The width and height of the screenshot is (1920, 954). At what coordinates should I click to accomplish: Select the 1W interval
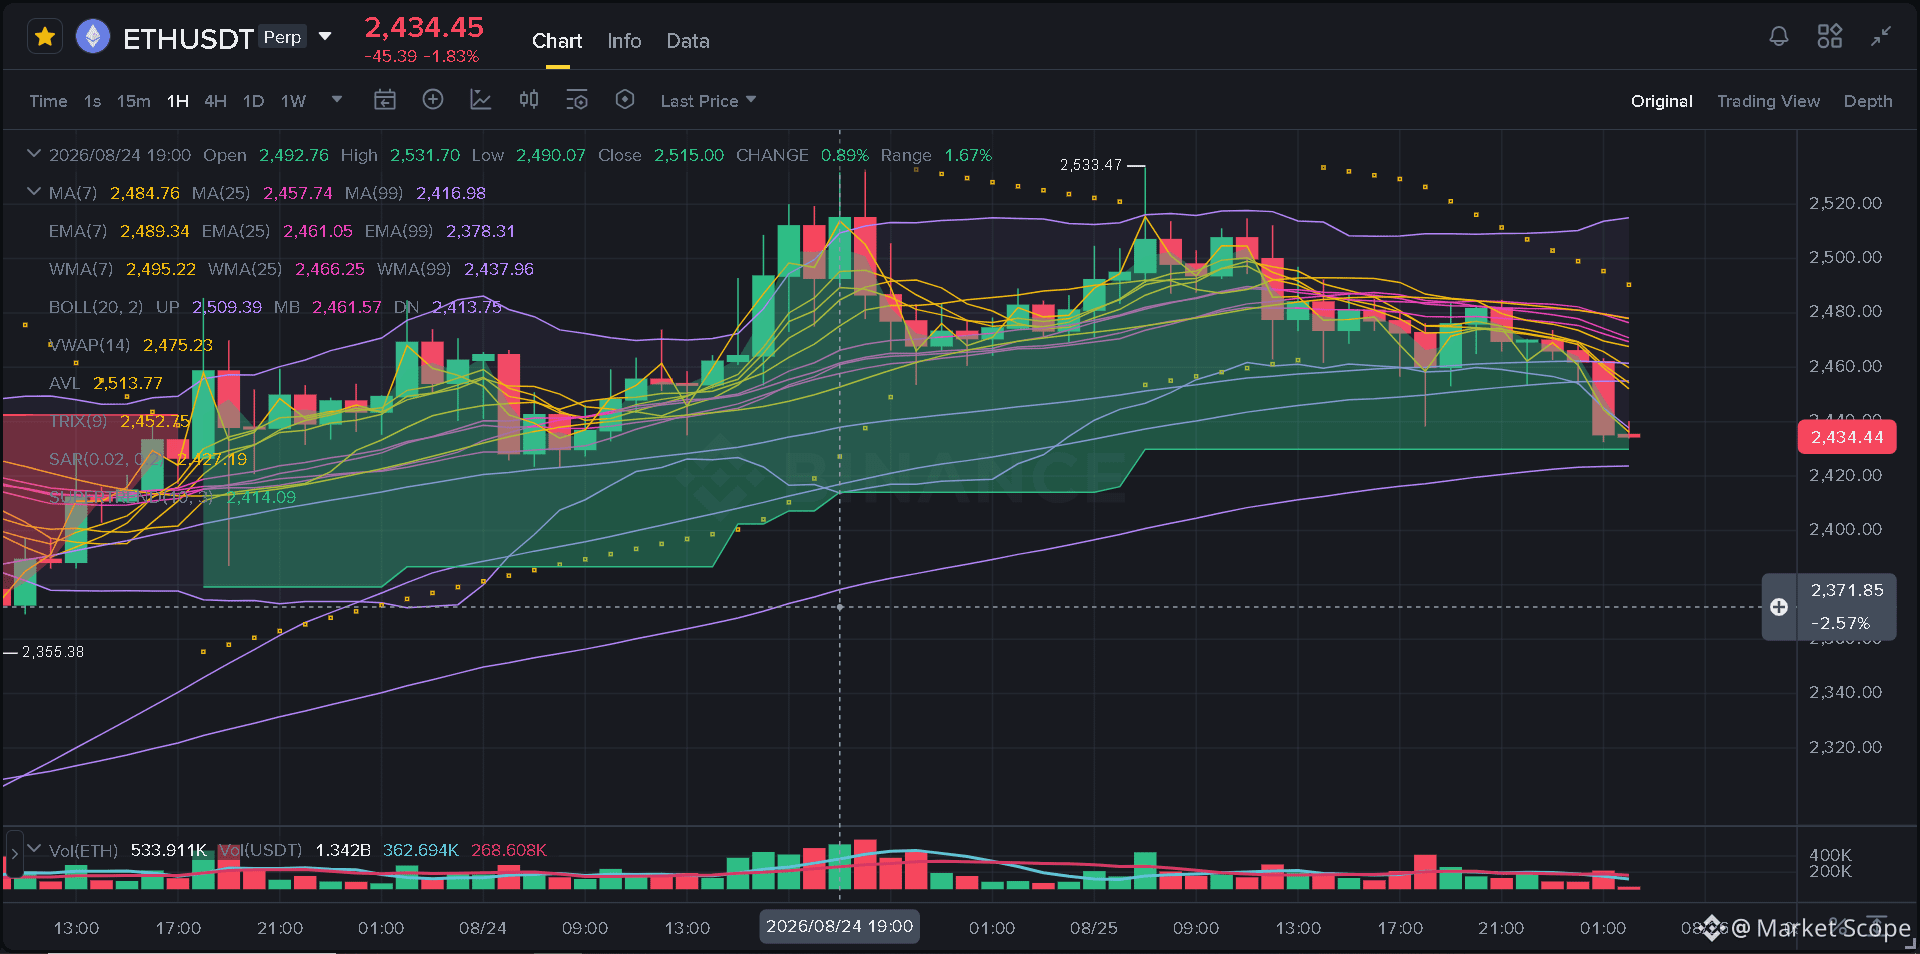pyautogui.click(x=293, y=101)
